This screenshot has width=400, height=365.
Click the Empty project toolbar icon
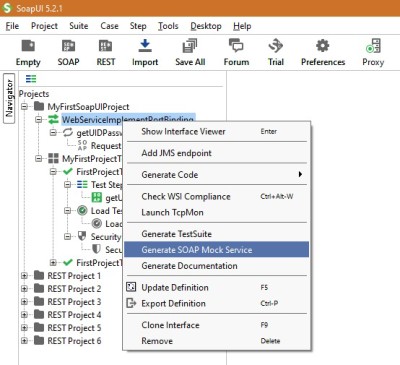[x=28, y=46]
